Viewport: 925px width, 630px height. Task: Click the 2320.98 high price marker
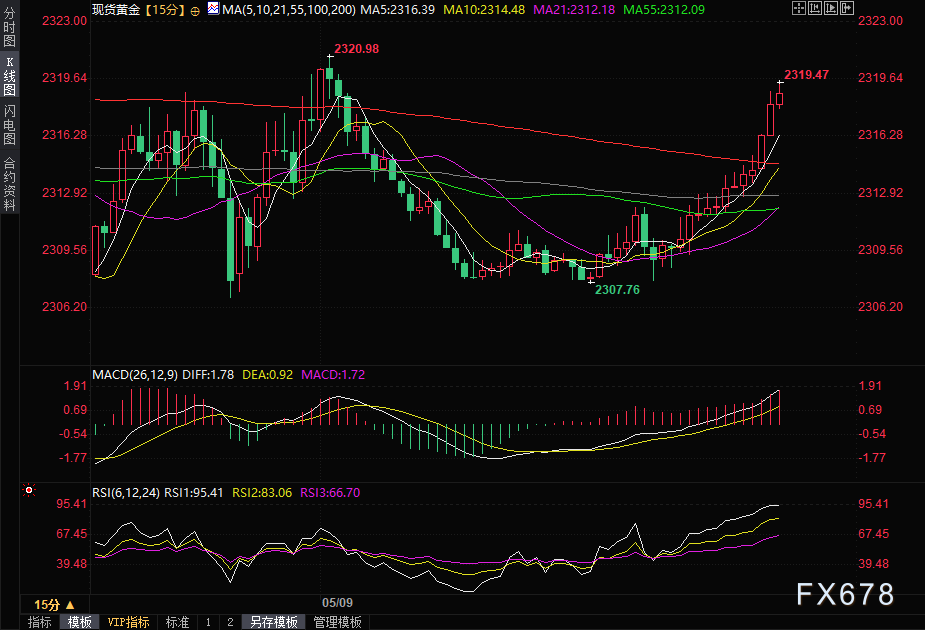pos(356,49)
